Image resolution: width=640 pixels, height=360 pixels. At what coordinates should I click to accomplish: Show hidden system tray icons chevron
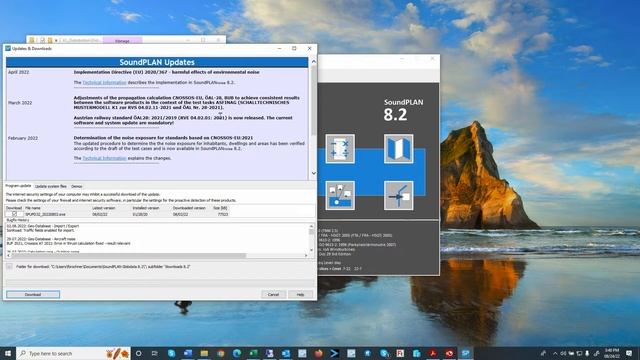[555, 353]
